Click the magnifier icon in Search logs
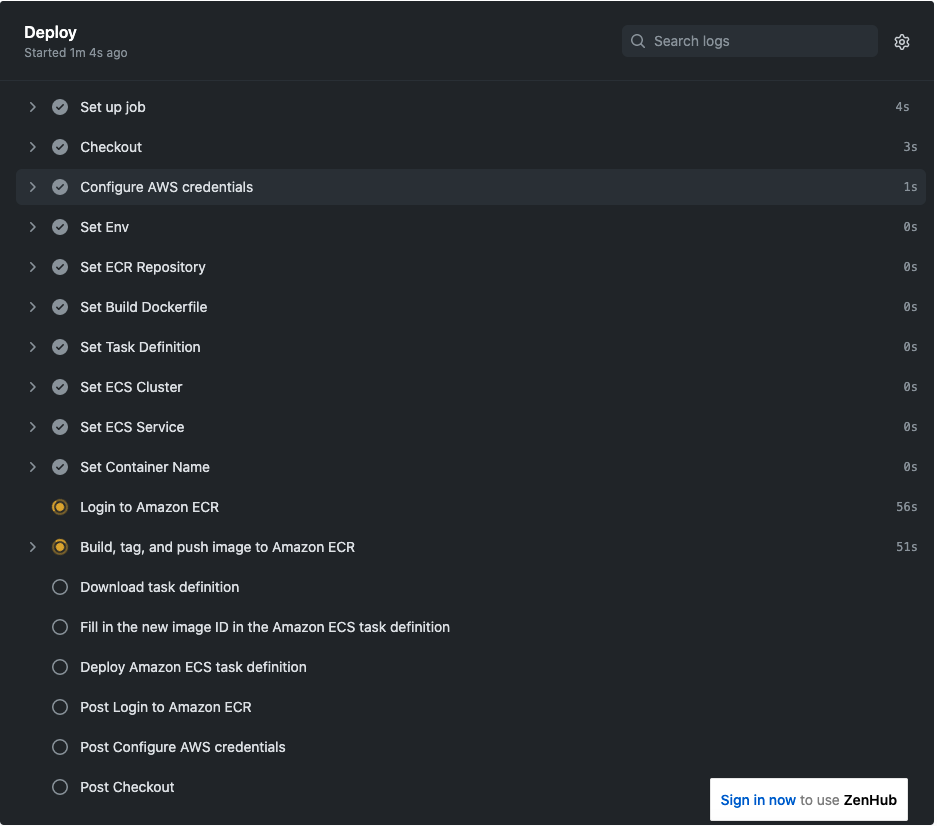 point(638,41)
